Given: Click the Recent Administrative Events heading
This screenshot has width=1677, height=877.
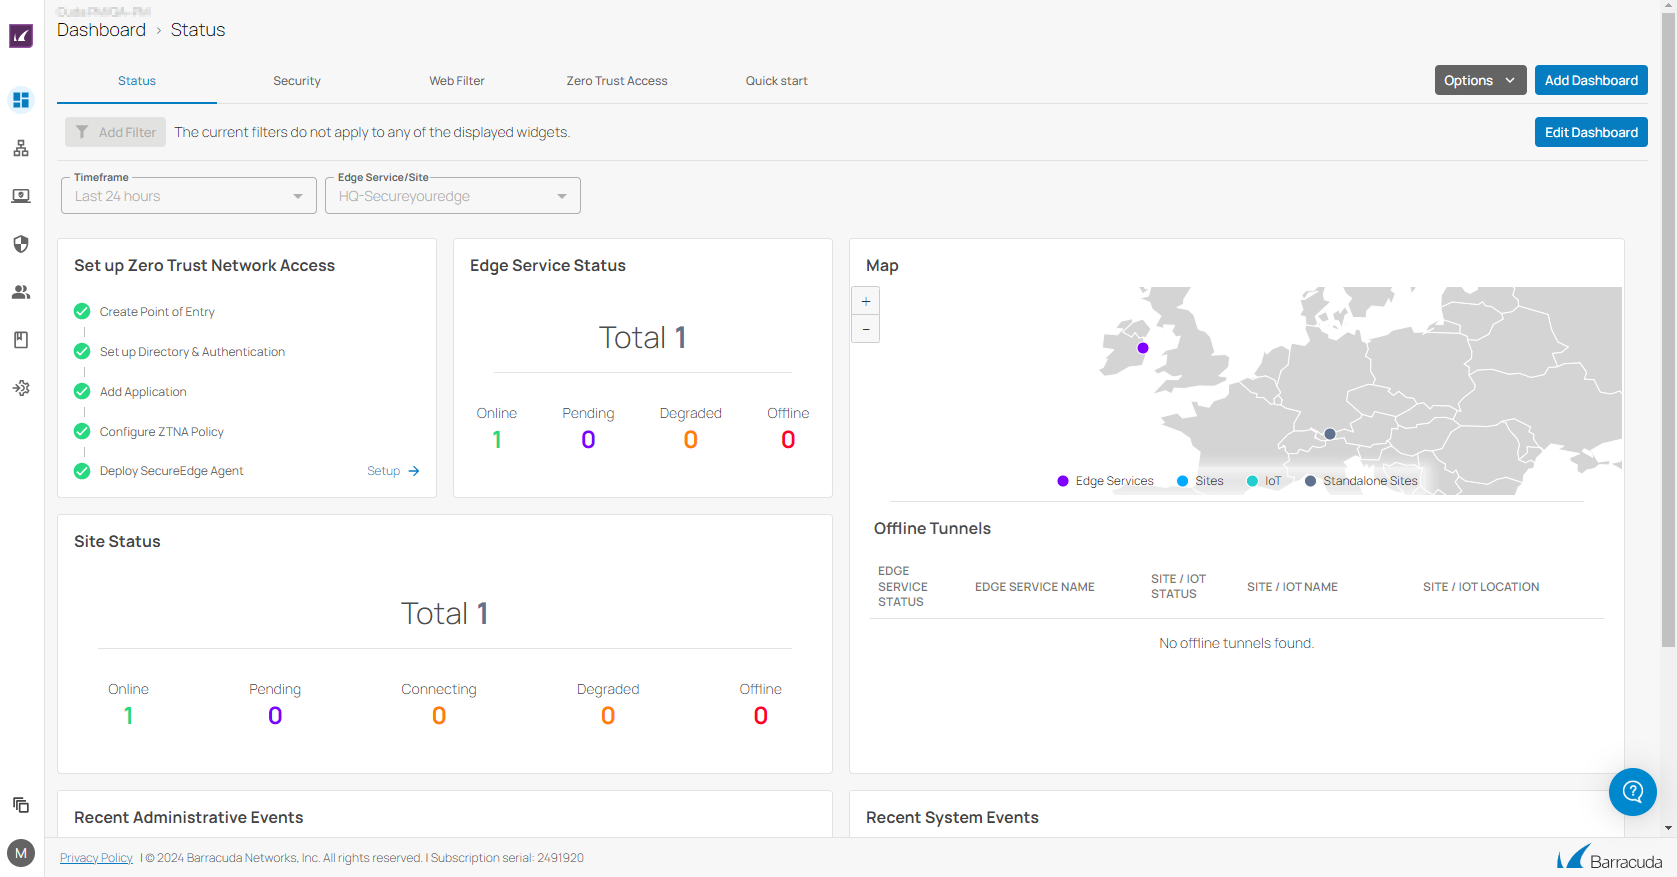Looking at the screenshot, I should (189, 818).
